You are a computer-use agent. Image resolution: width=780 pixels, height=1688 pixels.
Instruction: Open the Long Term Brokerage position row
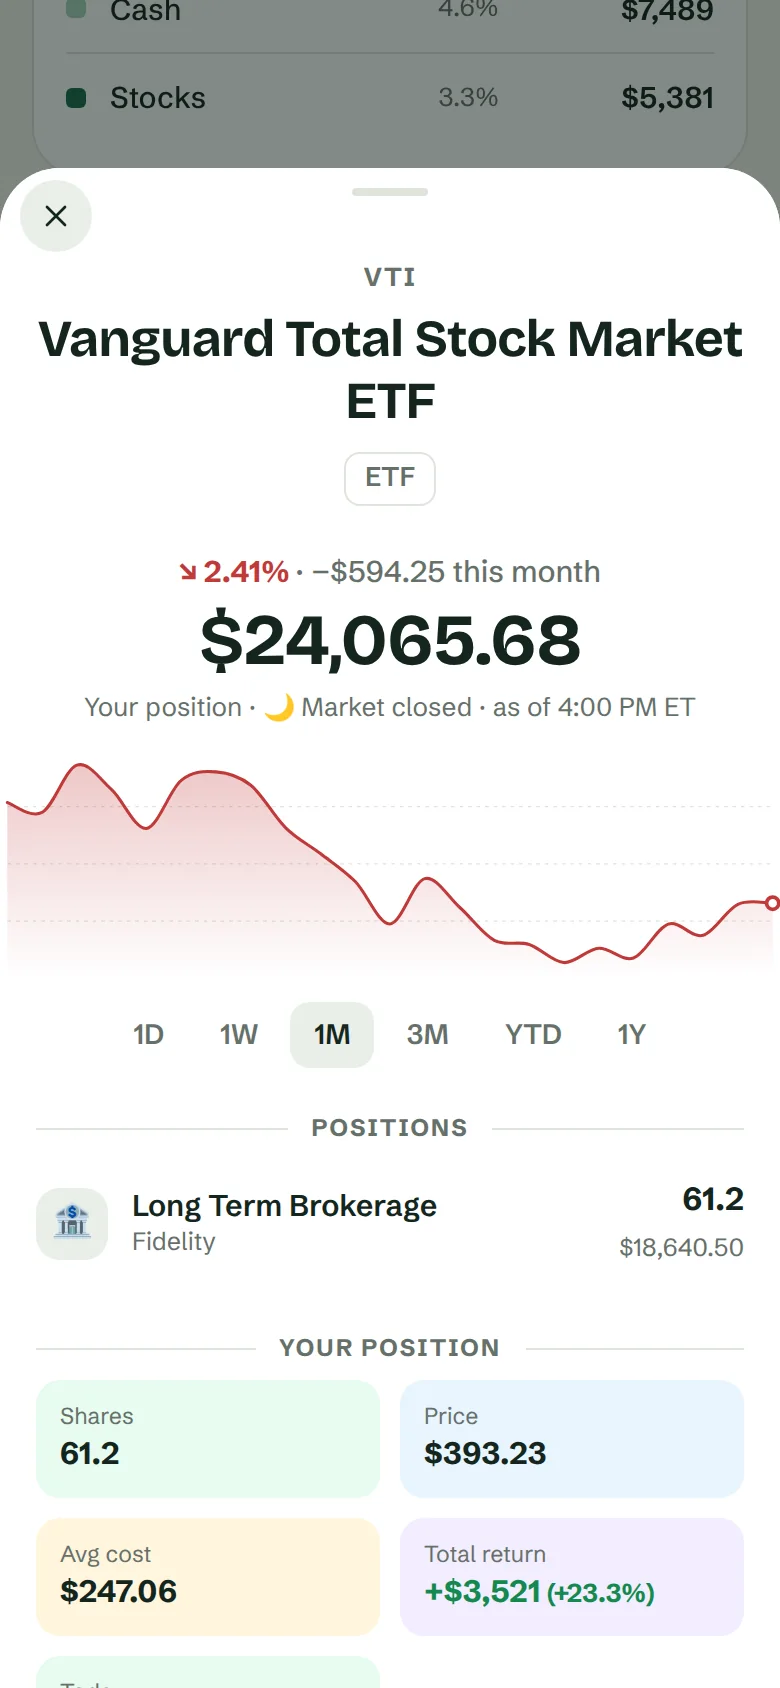tap(390, 1223)
